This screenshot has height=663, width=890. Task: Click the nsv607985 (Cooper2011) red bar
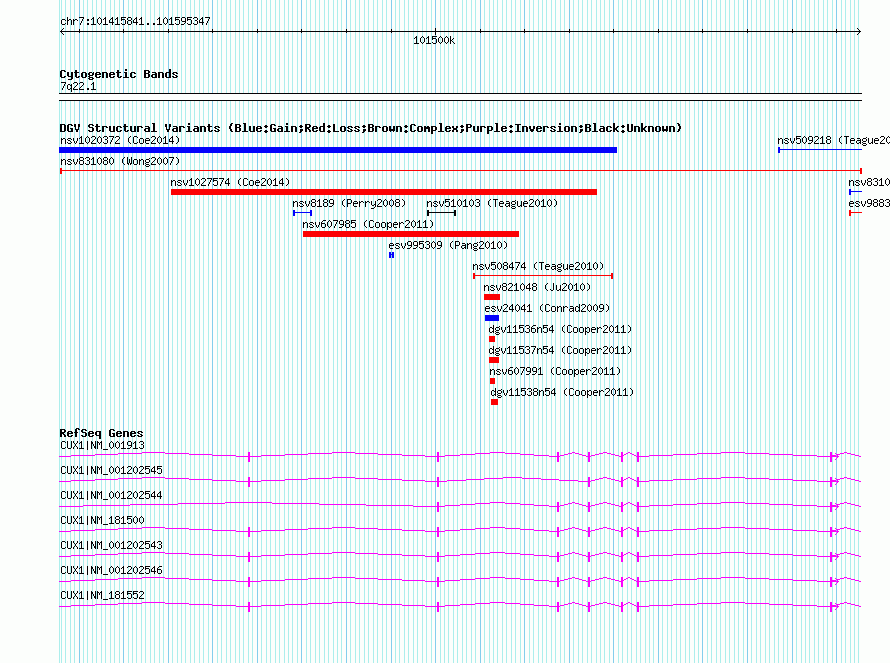[411, 234]
